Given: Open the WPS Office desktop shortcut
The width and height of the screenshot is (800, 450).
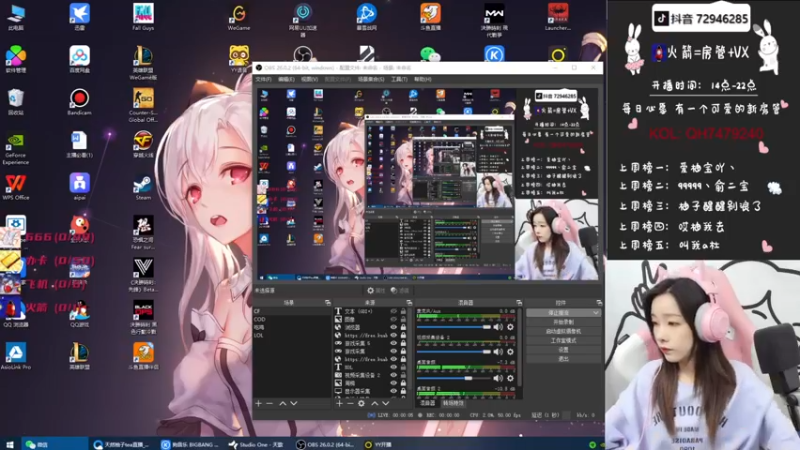Looking at the screenshot, I should (16, 187).
